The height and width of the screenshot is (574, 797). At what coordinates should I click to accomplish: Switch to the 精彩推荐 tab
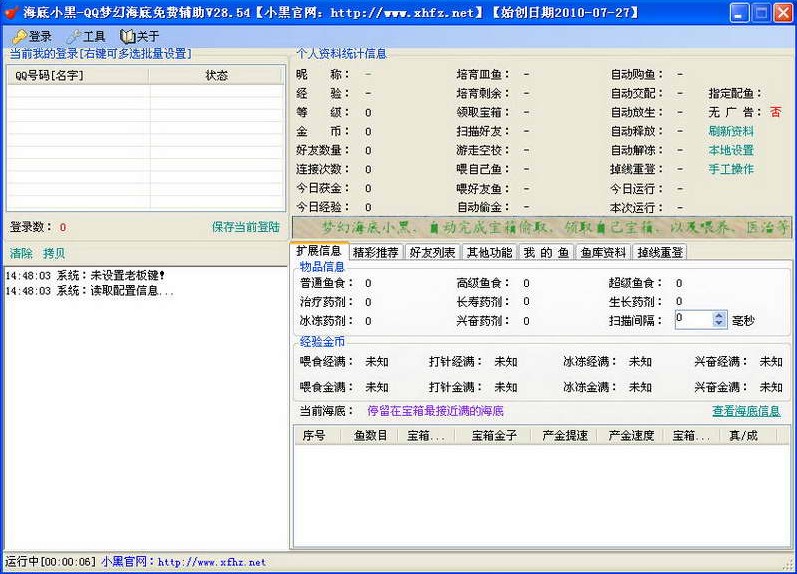(x=376, y=252)
